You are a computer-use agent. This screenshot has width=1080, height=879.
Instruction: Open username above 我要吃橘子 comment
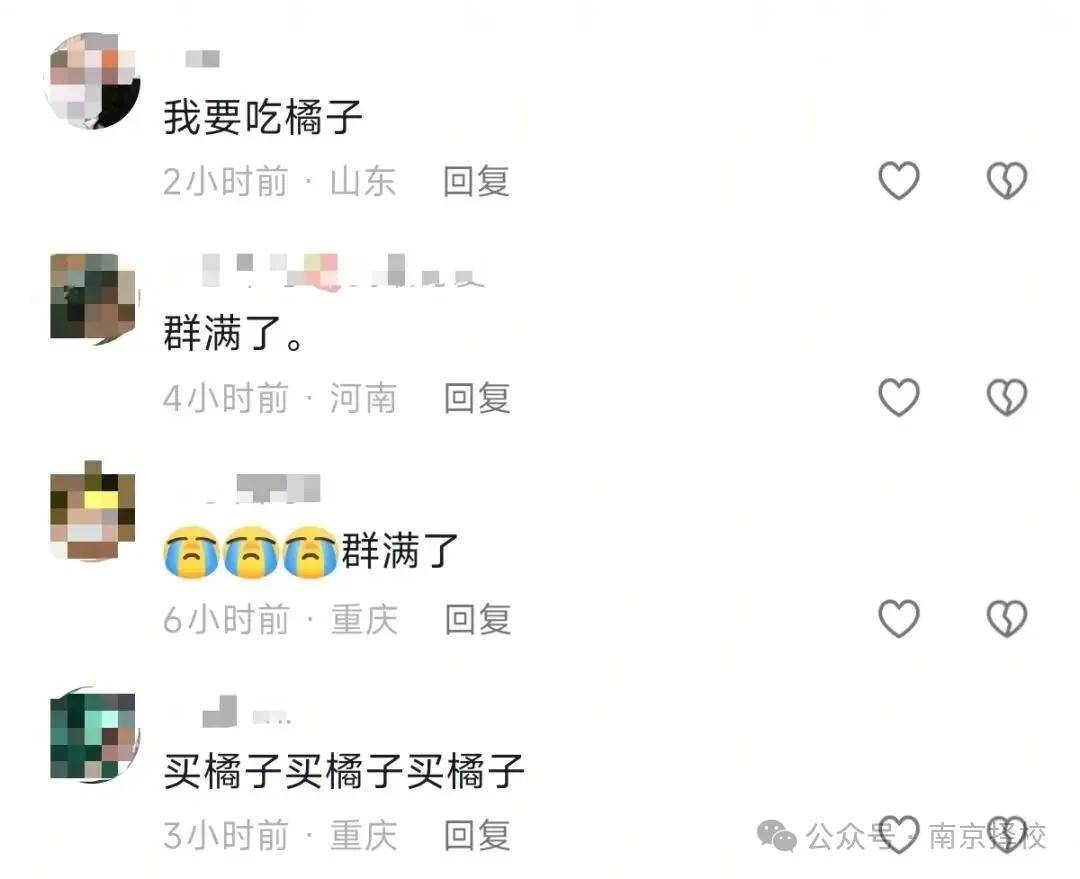(202, 59)
